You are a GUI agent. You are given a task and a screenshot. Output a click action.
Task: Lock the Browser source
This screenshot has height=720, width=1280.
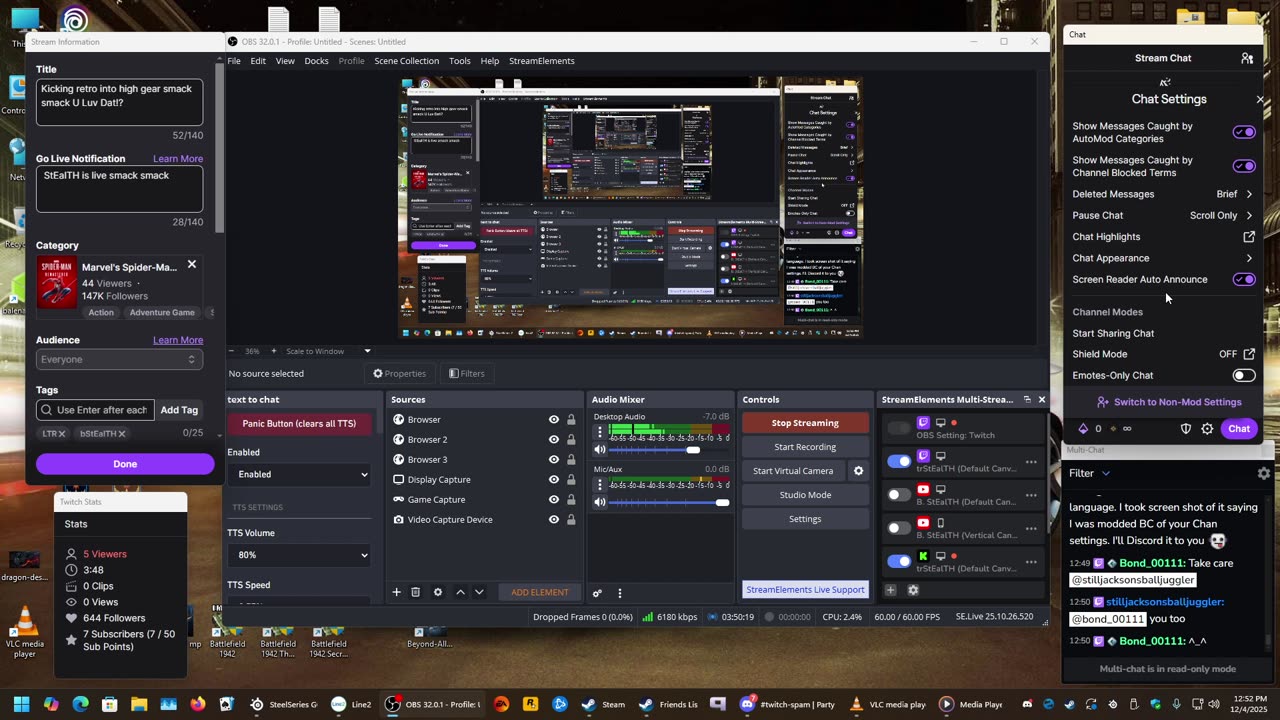point(571,420)
